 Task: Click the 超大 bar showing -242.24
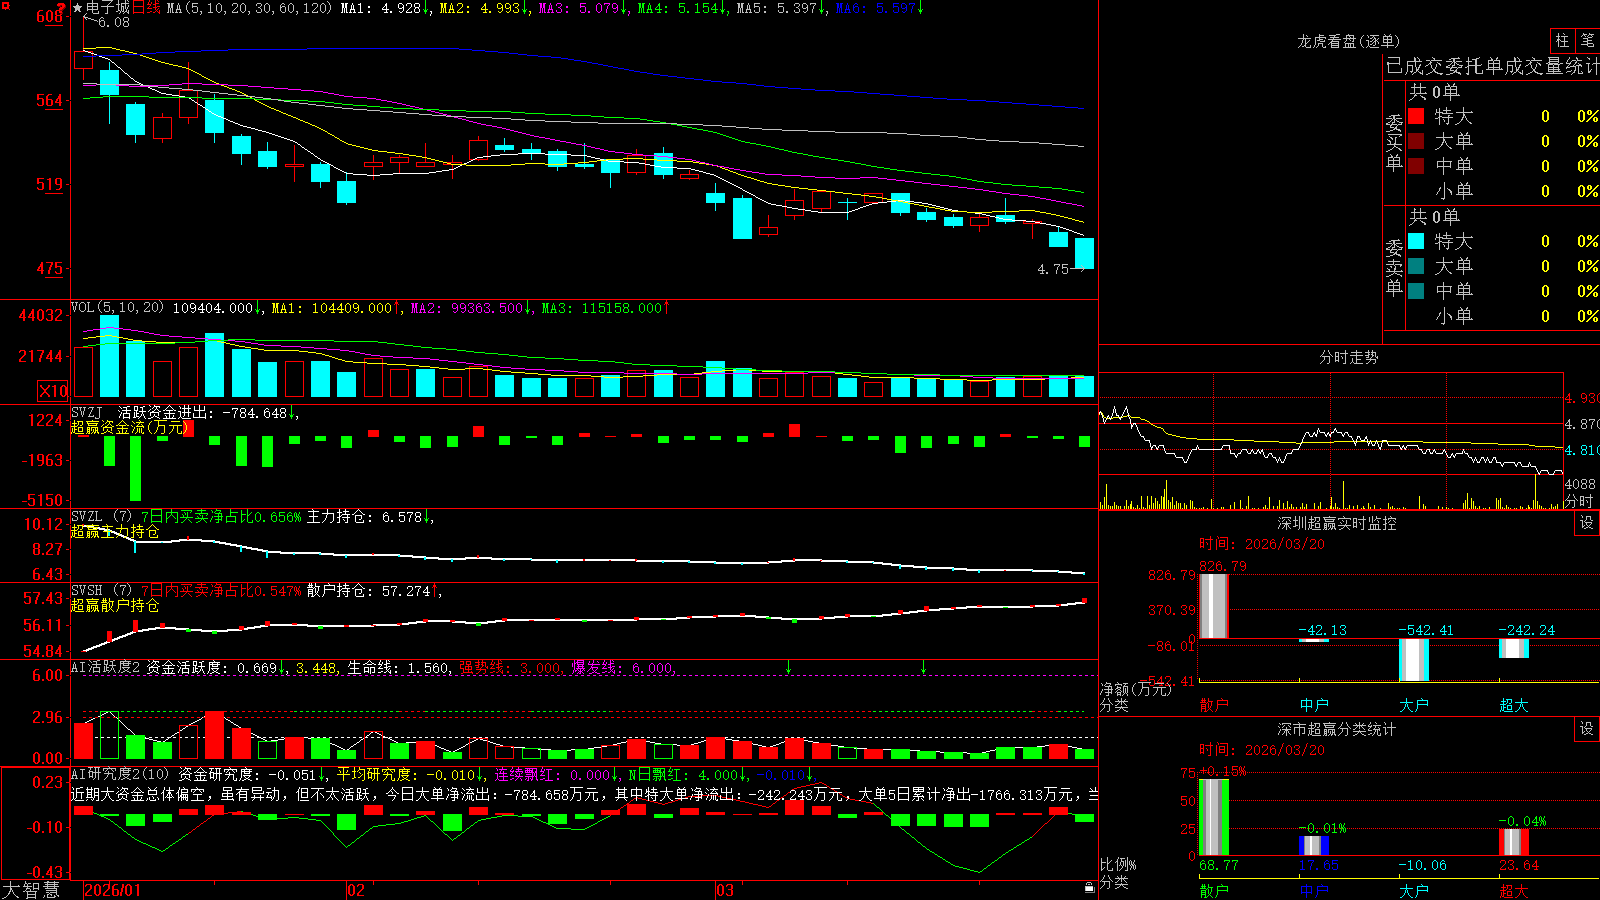(x=1514, y=649)
